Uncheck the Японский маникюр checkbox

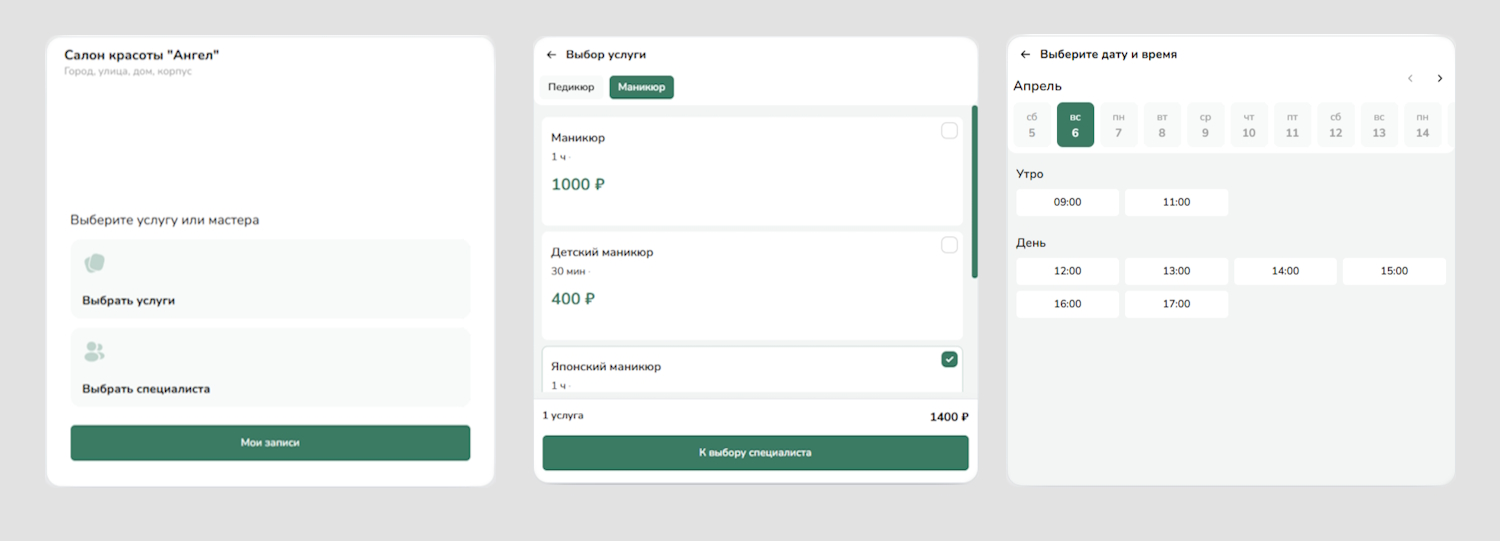pos(949,359)
